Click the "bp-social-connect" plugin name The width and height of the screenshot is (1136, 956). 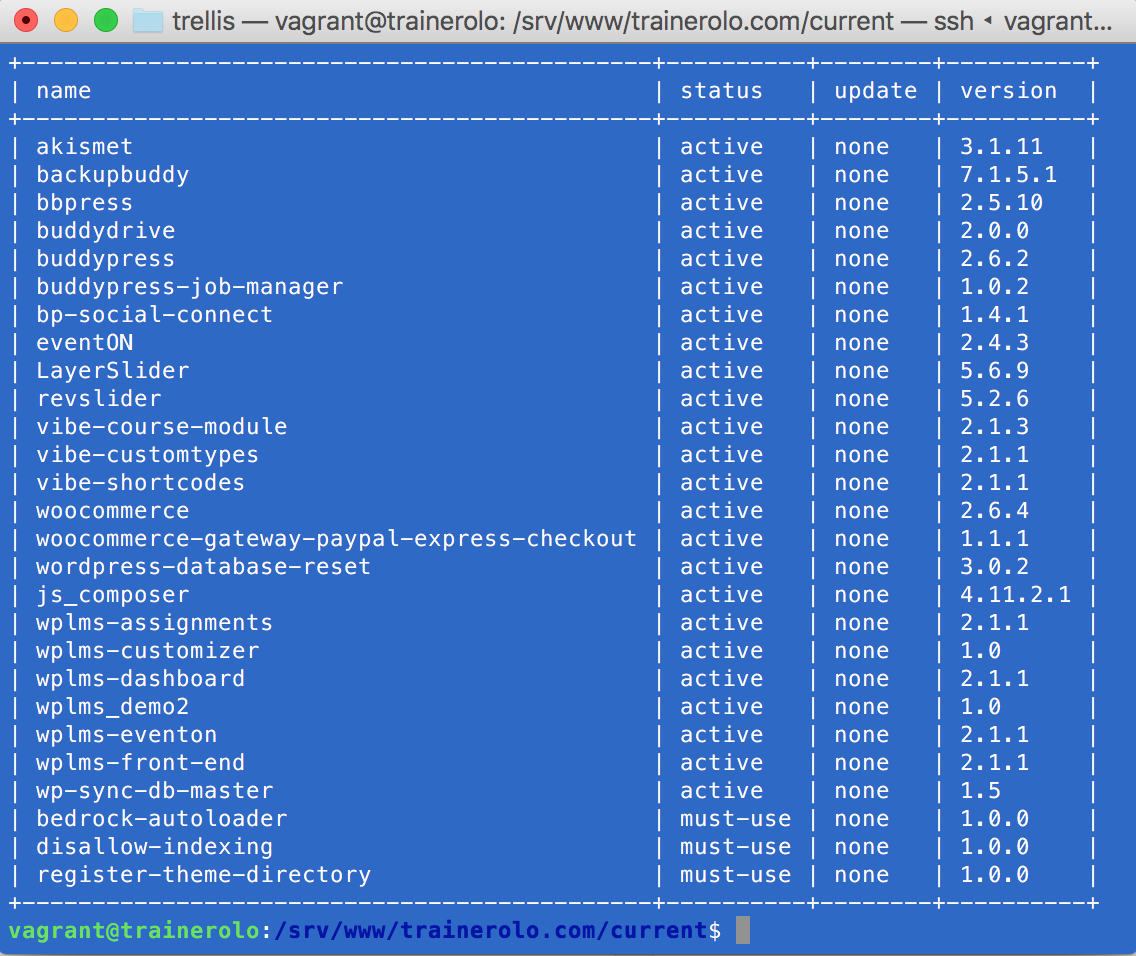[154, 314]
